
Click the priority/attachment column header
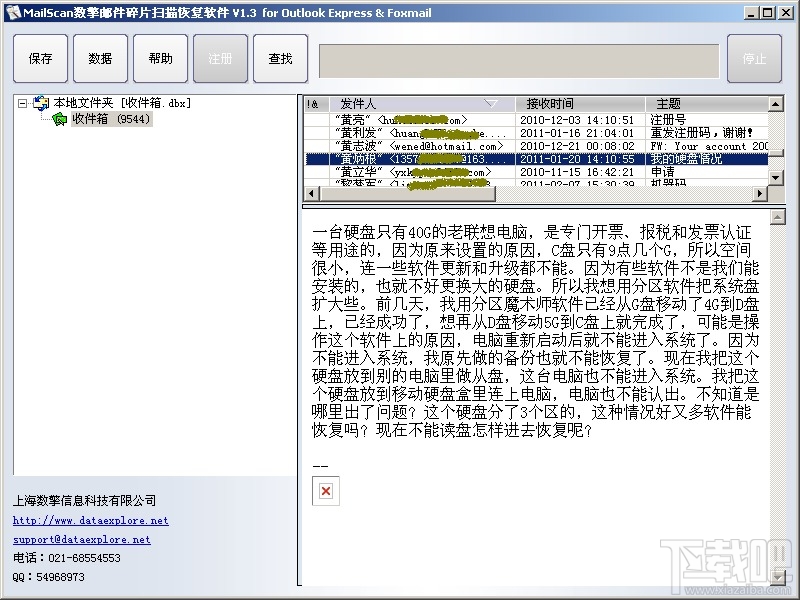[317, 104]
